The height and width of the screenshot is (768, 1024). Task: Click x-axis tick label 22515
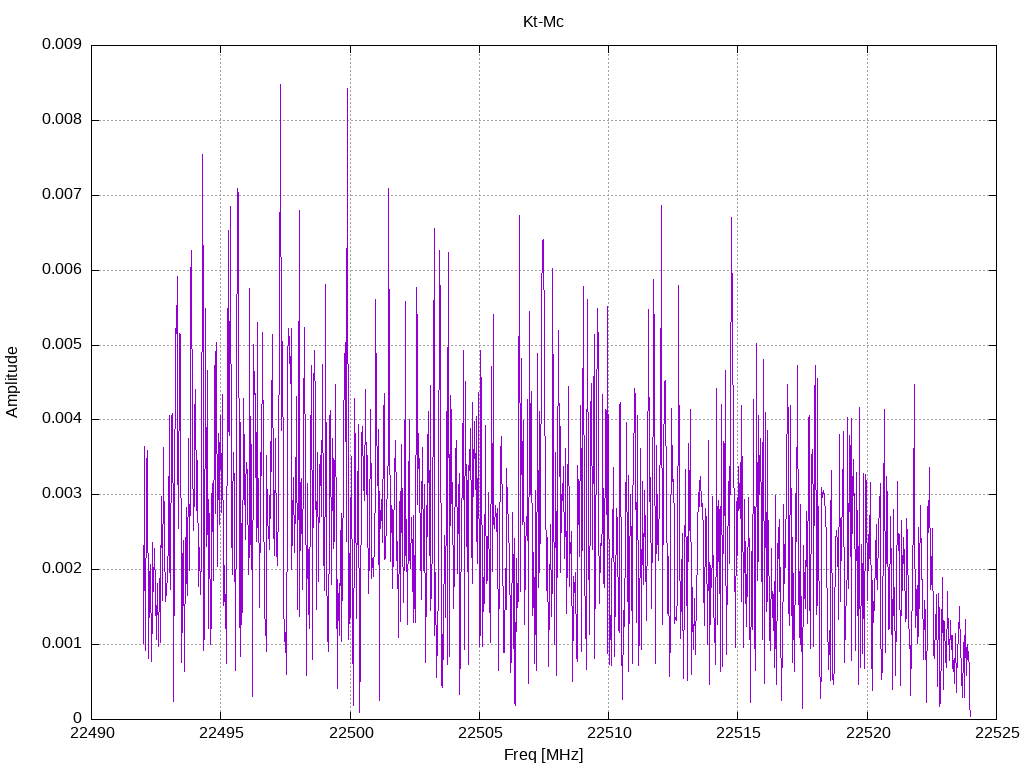click(738, 733)
